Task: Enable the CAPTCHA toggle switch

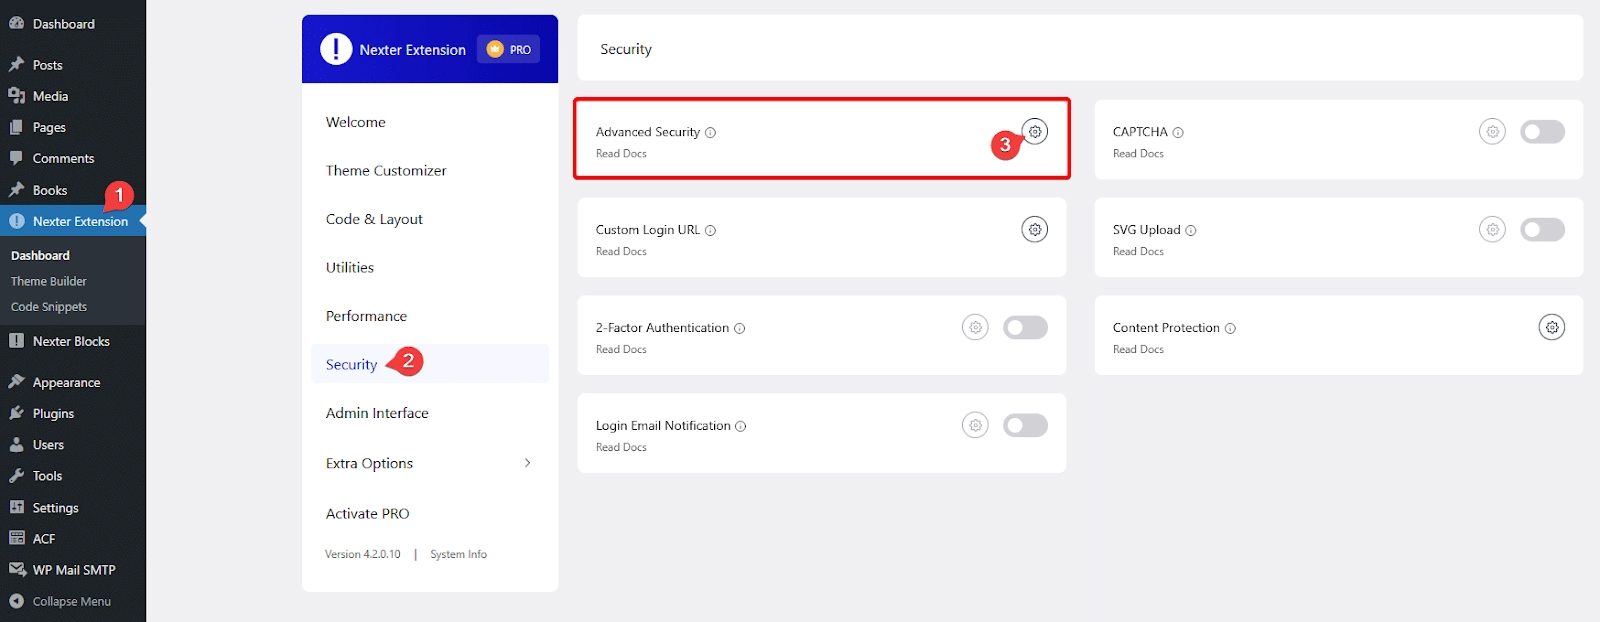Action: pos(1542,131)
